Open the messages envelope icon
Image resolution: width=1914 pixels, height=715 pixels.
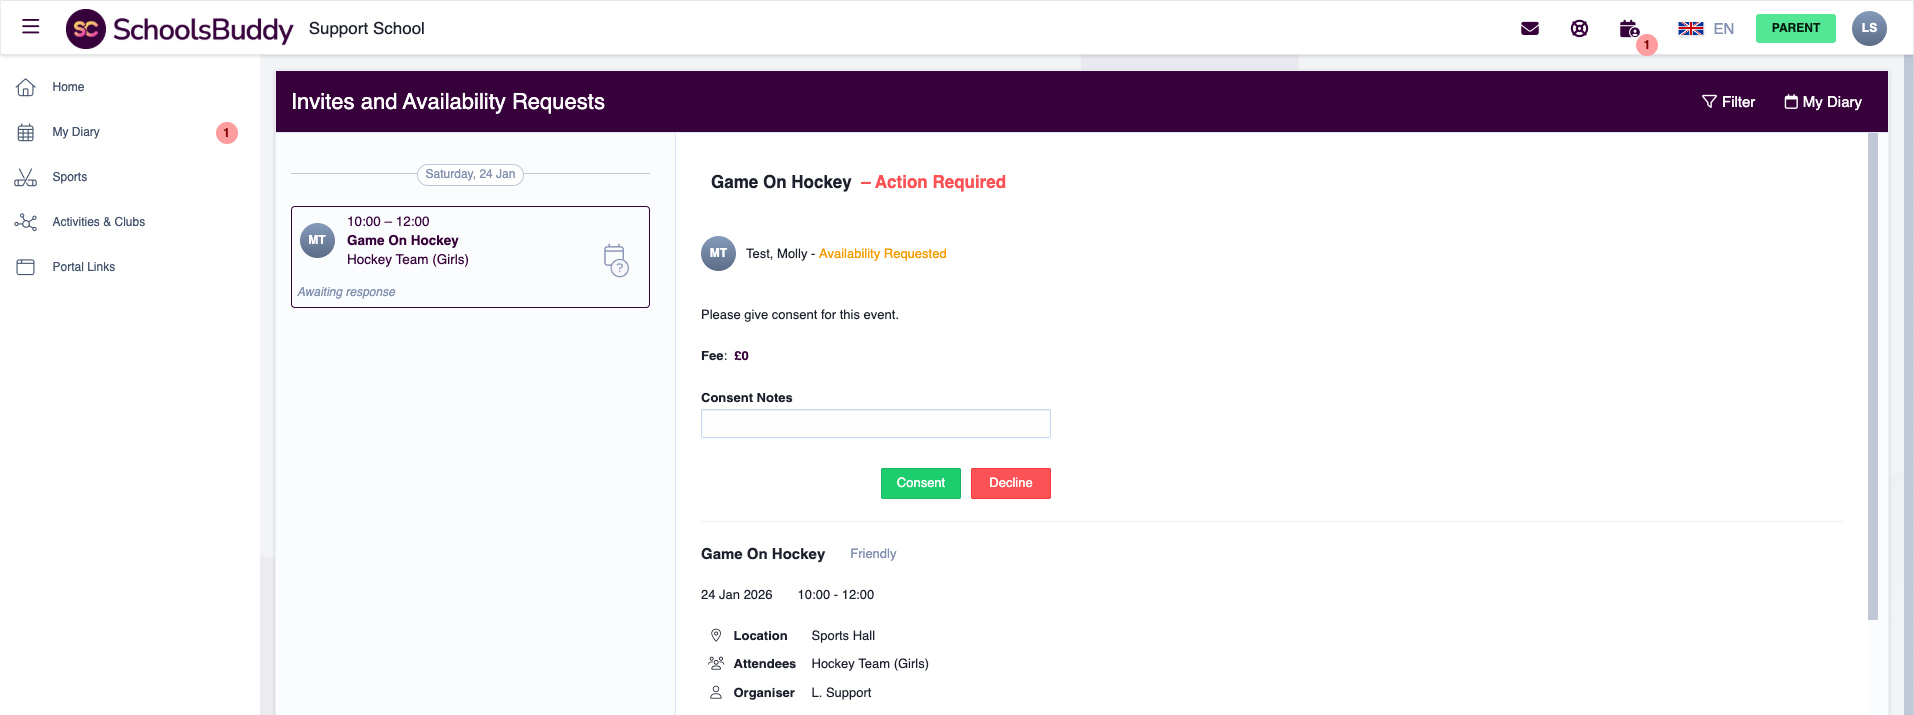[1529, 28]
